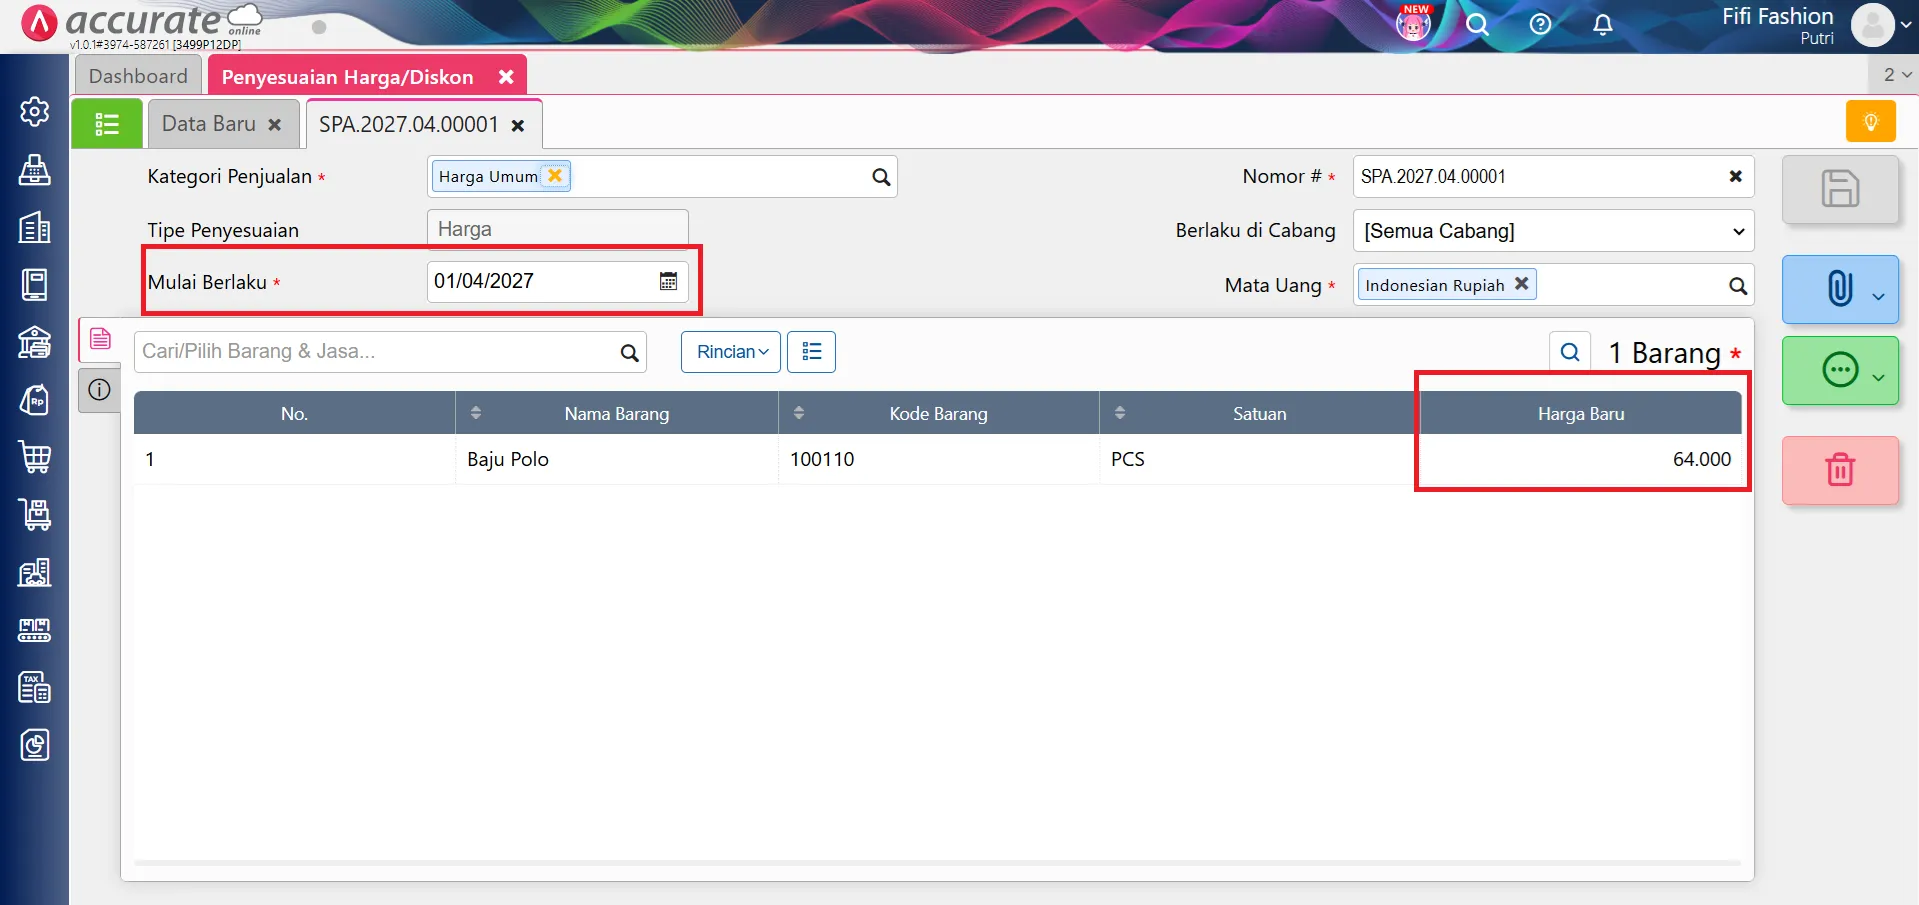Clear the Nomor # field value
Viewport: 1919px width, 905px height.
[1736, 176]
